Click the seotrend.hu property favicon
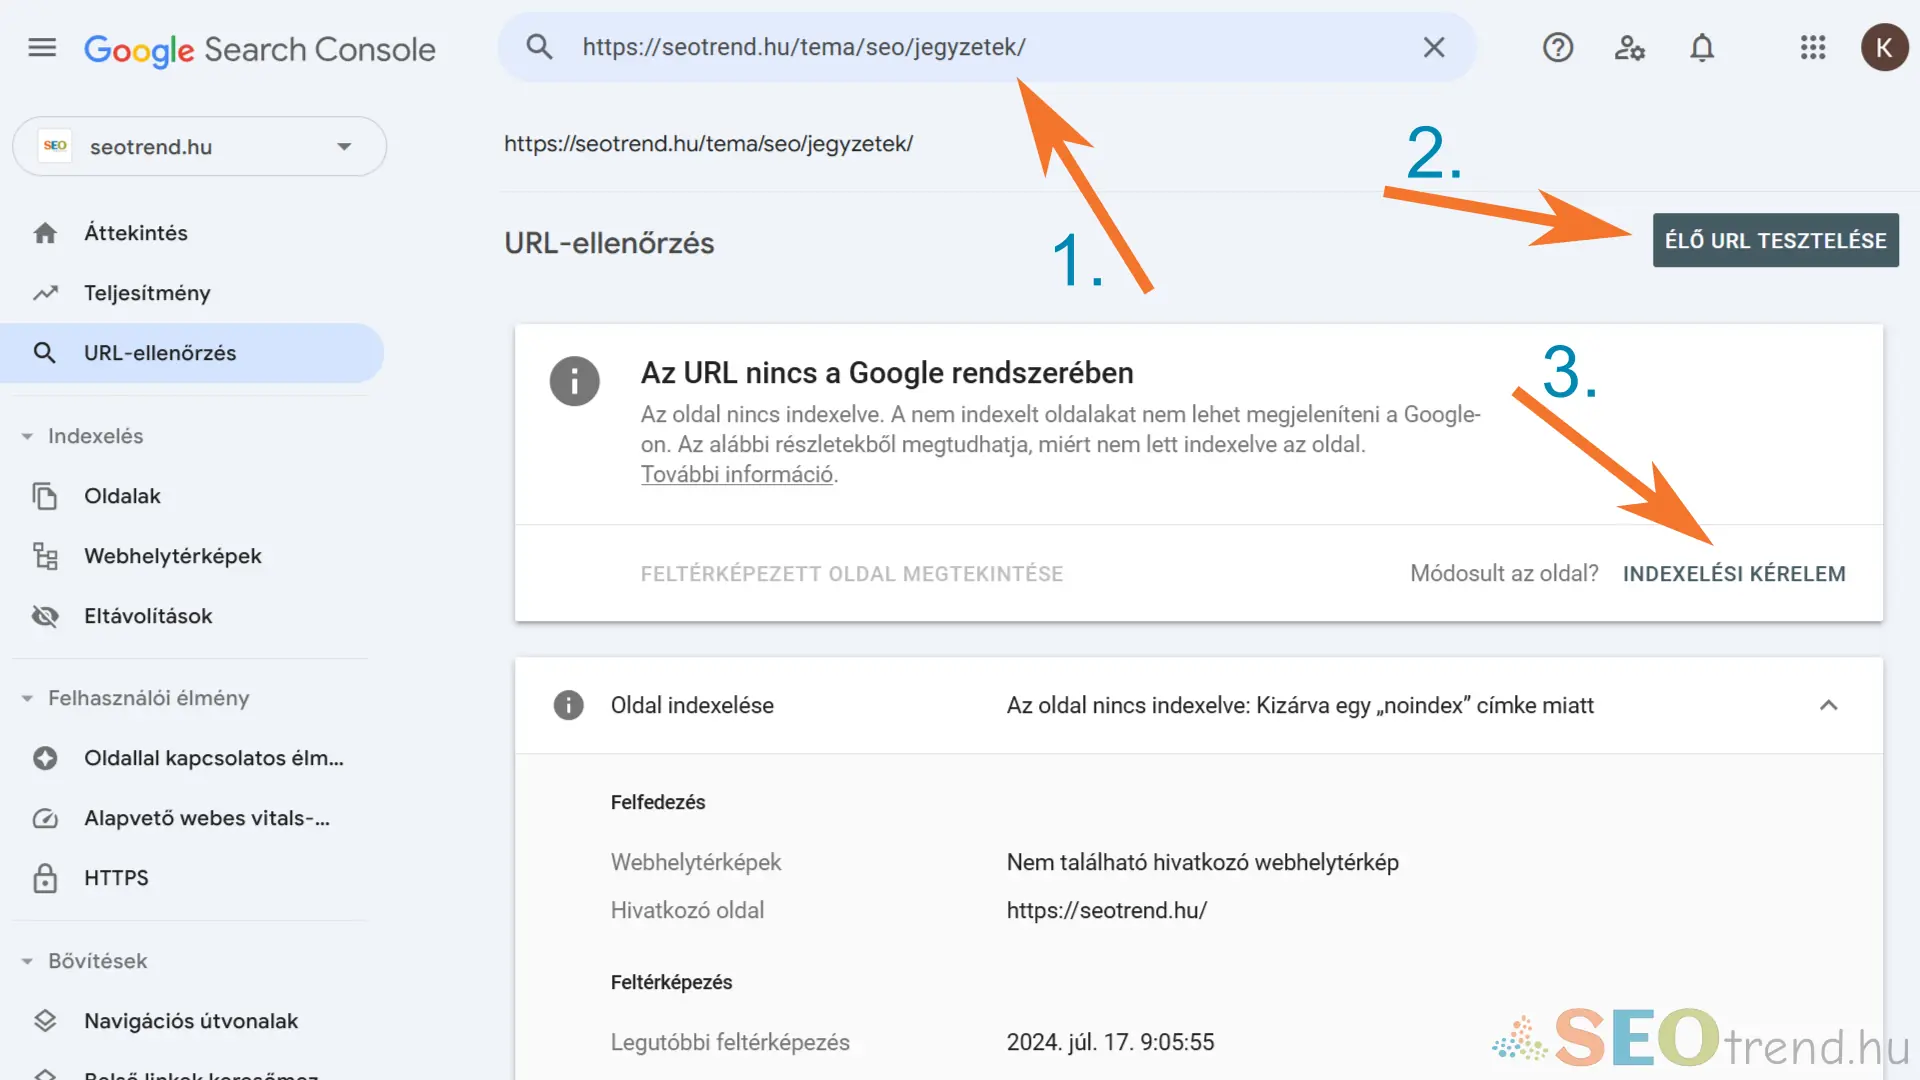This screenshot has width=1920, height=1080. click(55, 146)
